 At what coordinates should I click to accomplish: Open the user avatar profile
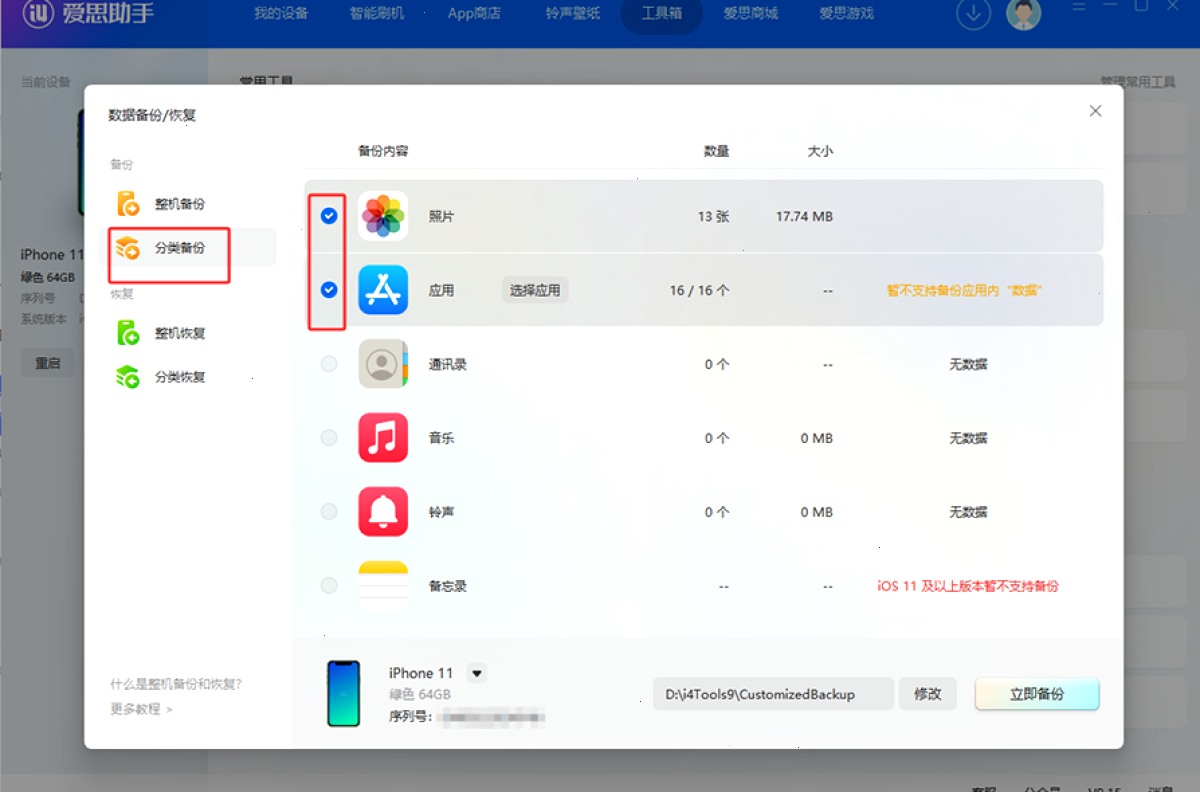1023,14
